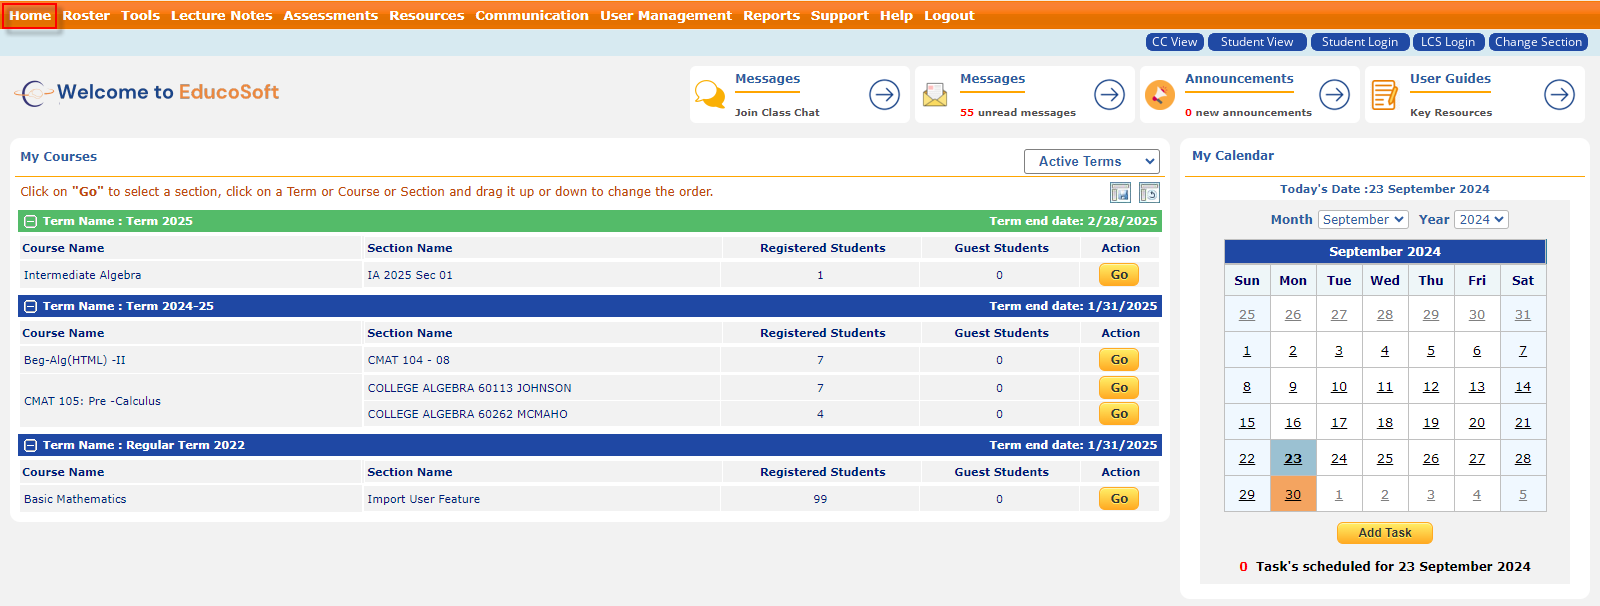Collapse the Regular Term 2022 section
The height and width of the screenshot is (606, 1600).
pos(30,446)
